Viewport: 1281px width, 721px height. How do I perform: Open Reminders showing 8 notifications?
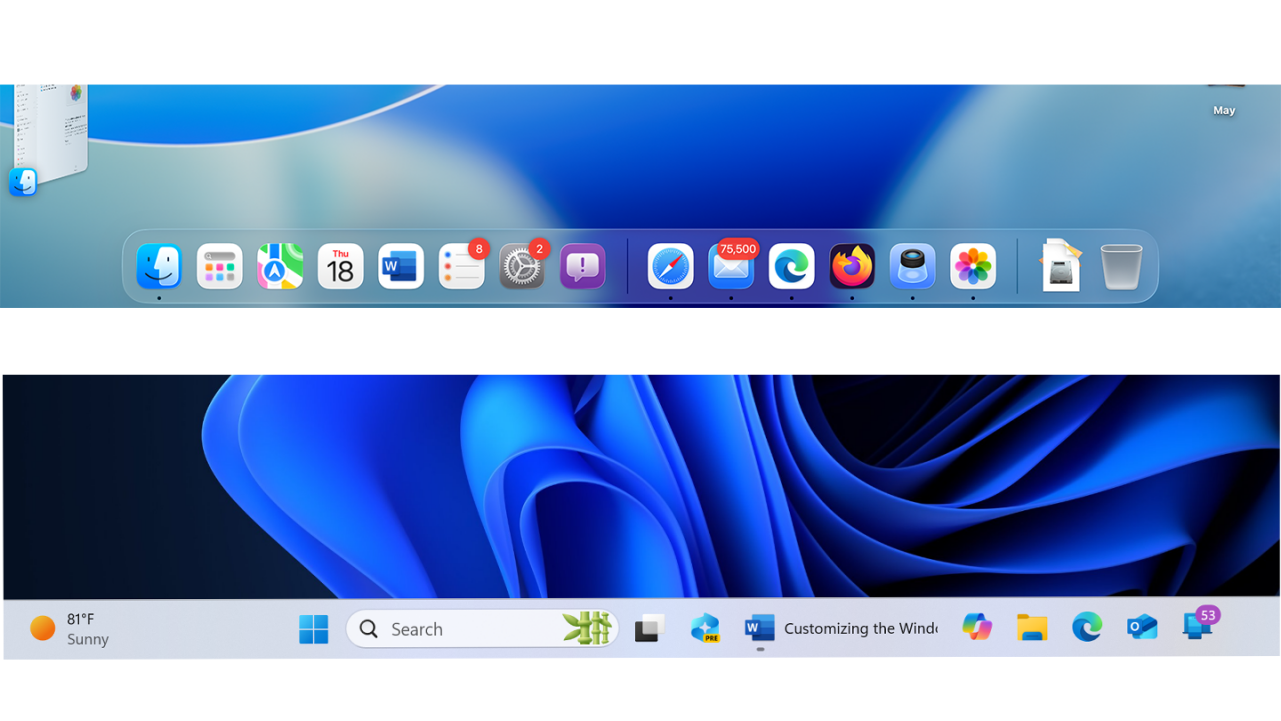[461, 266]
